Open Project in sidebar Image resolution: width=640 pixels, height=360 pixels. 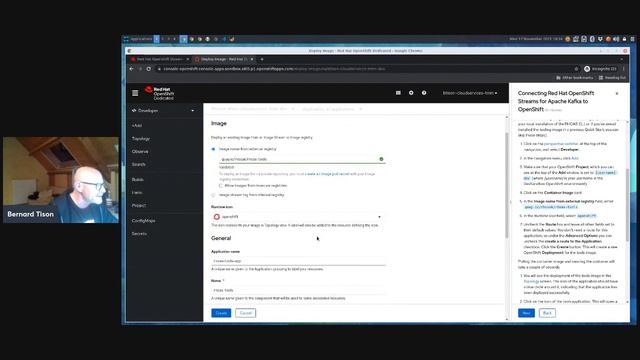coord(139,206)
